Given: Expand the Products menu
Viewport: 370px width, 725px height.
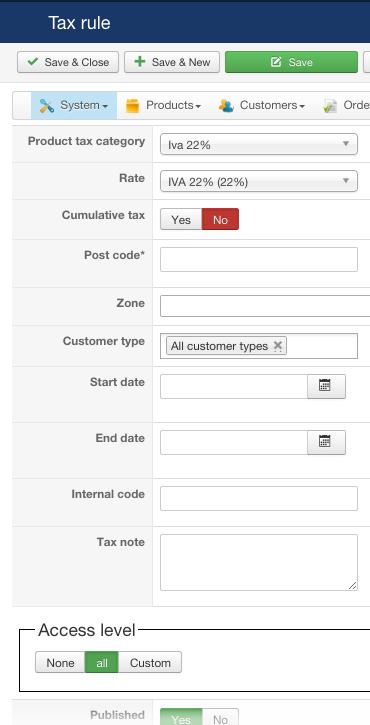Looking at the screenshot, I should coord(164,105).
